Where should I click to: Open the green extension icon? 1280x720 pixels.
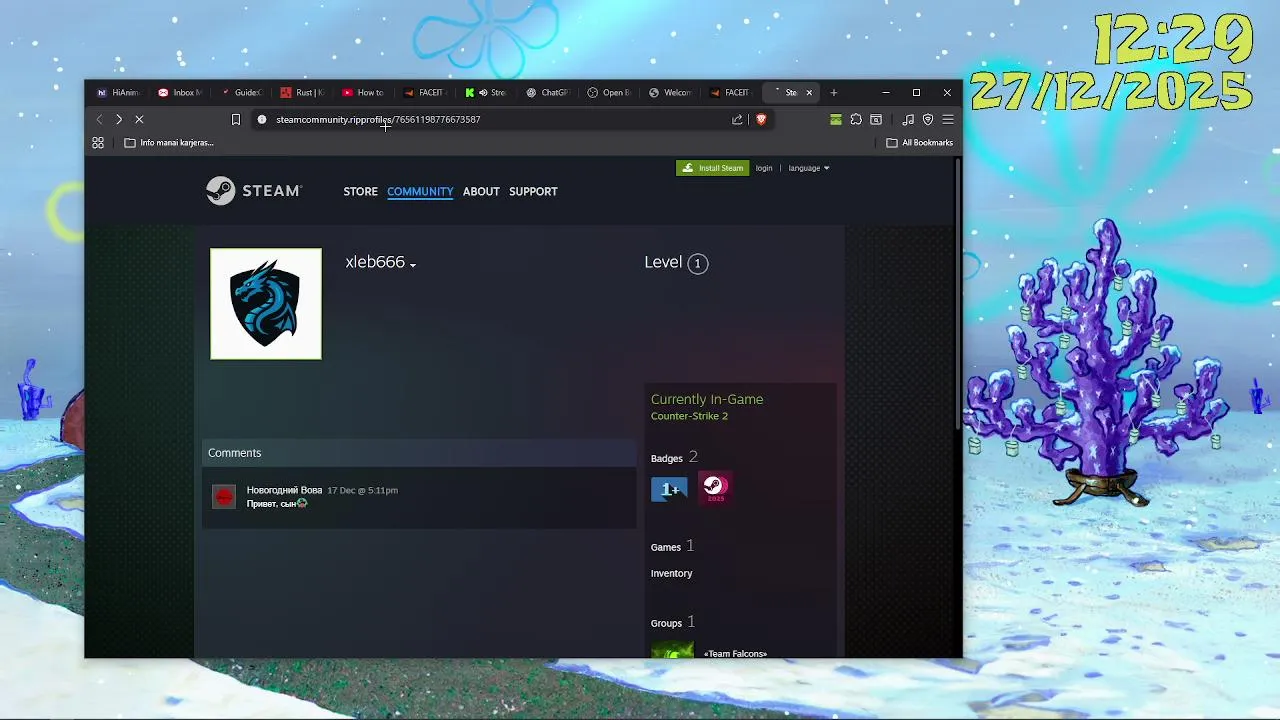coord(835,119)
